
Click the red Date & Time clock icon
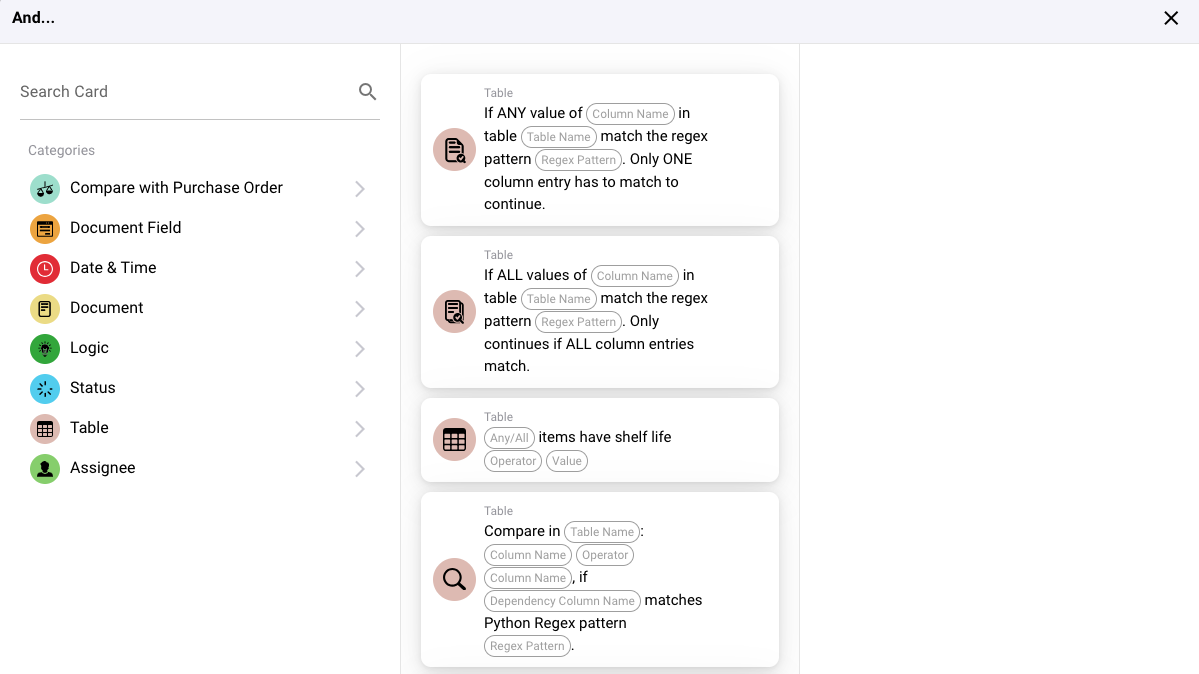point(45,269)
